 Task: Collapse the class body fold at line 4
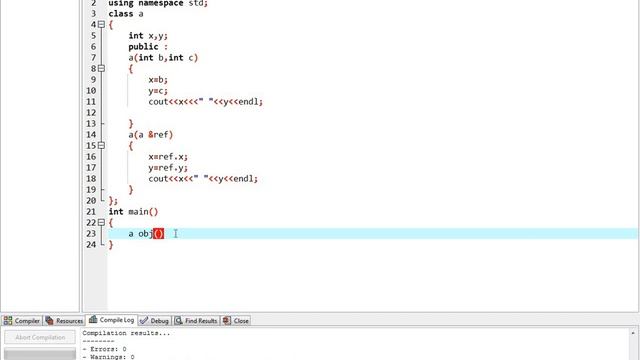(101, 24)
